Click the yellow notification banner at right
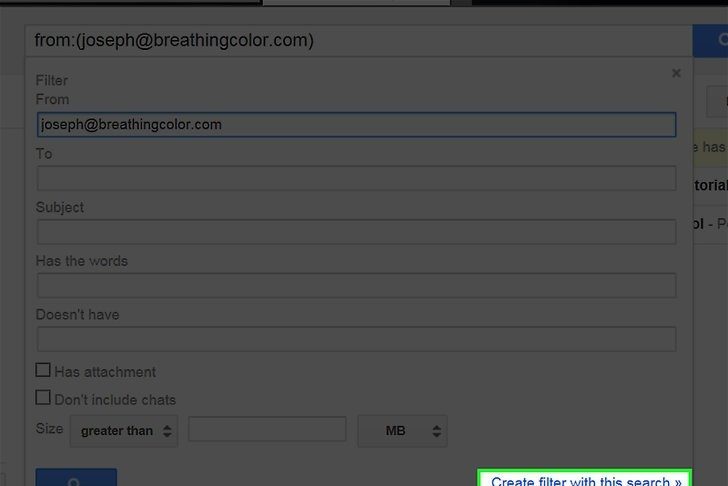This screenshot has width=728, height=486. (711, 147)
